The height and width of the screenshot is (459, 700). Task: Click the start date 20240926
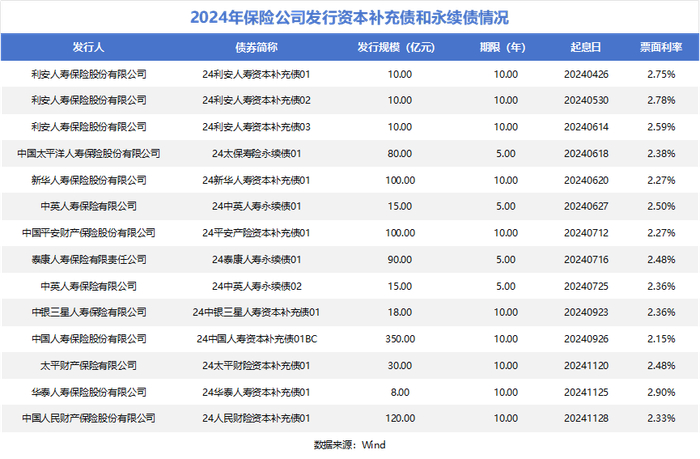coord(586,339)
